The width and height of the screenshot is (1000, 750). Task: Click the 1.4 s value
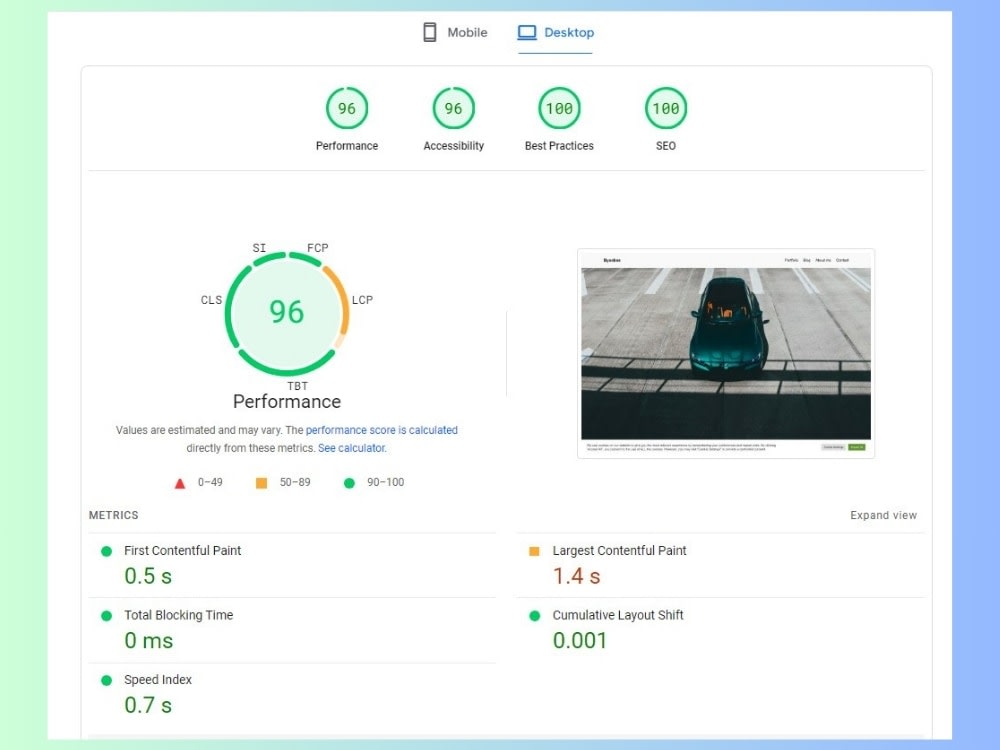(577, 577)
